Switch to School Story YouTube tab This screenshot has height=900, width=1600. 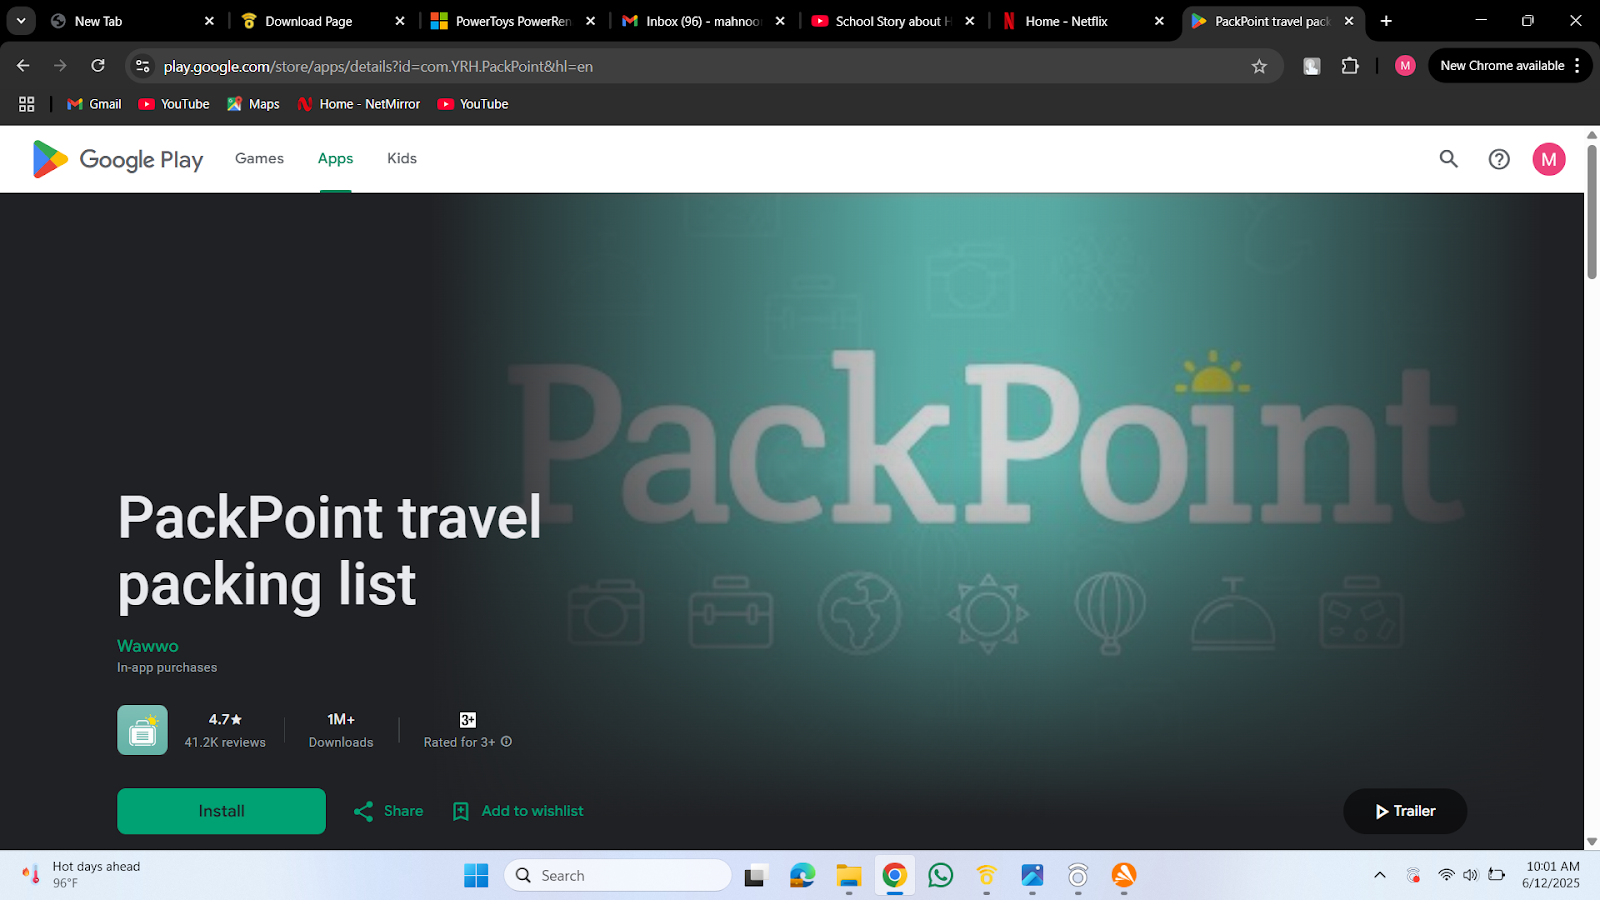click(x=893, y=21)
